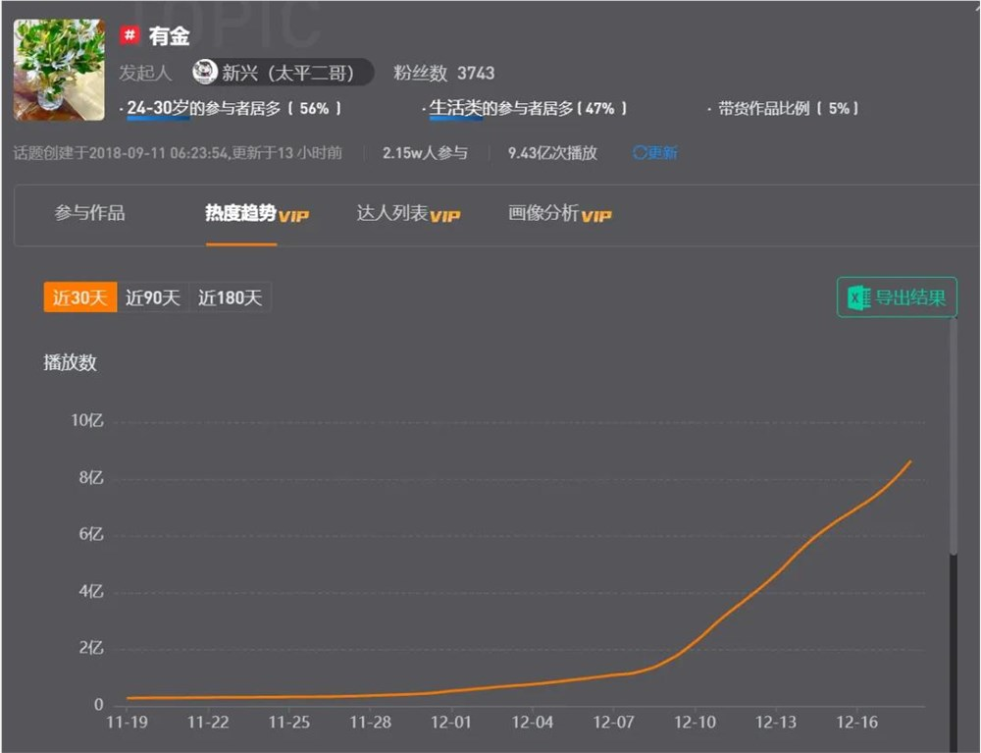Click the 9.43亿次播放 count
981x753 pixels.
click(x=552, y=153)
